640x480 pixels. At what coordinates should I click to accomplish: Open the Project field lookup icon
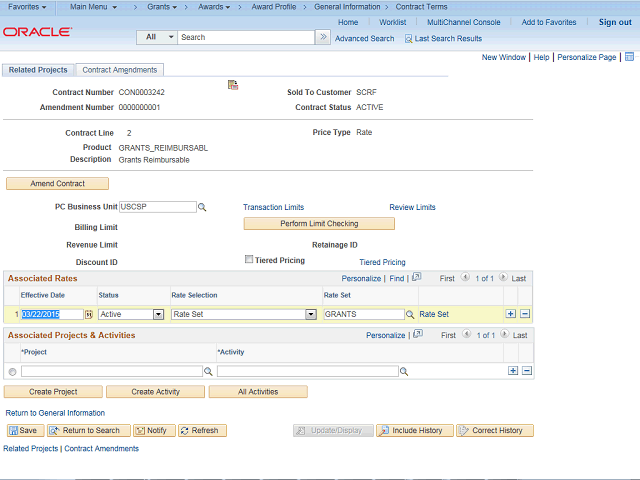click(208, 371)
